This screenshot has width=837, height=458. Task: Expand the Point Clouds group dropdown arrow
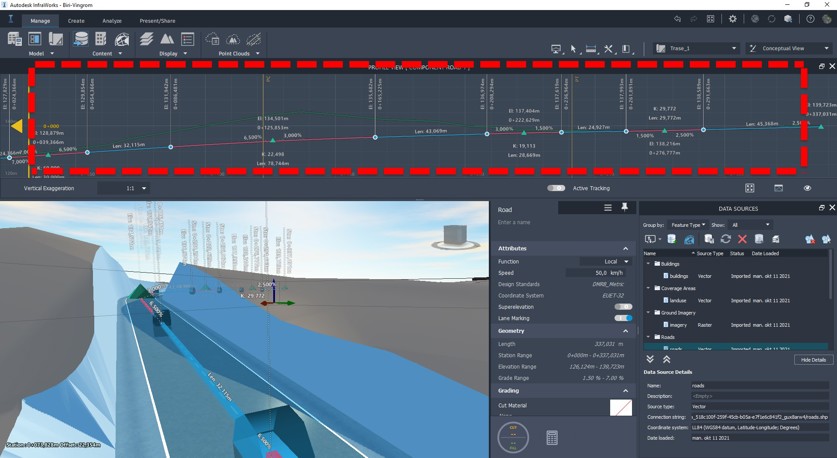(257, 53)
